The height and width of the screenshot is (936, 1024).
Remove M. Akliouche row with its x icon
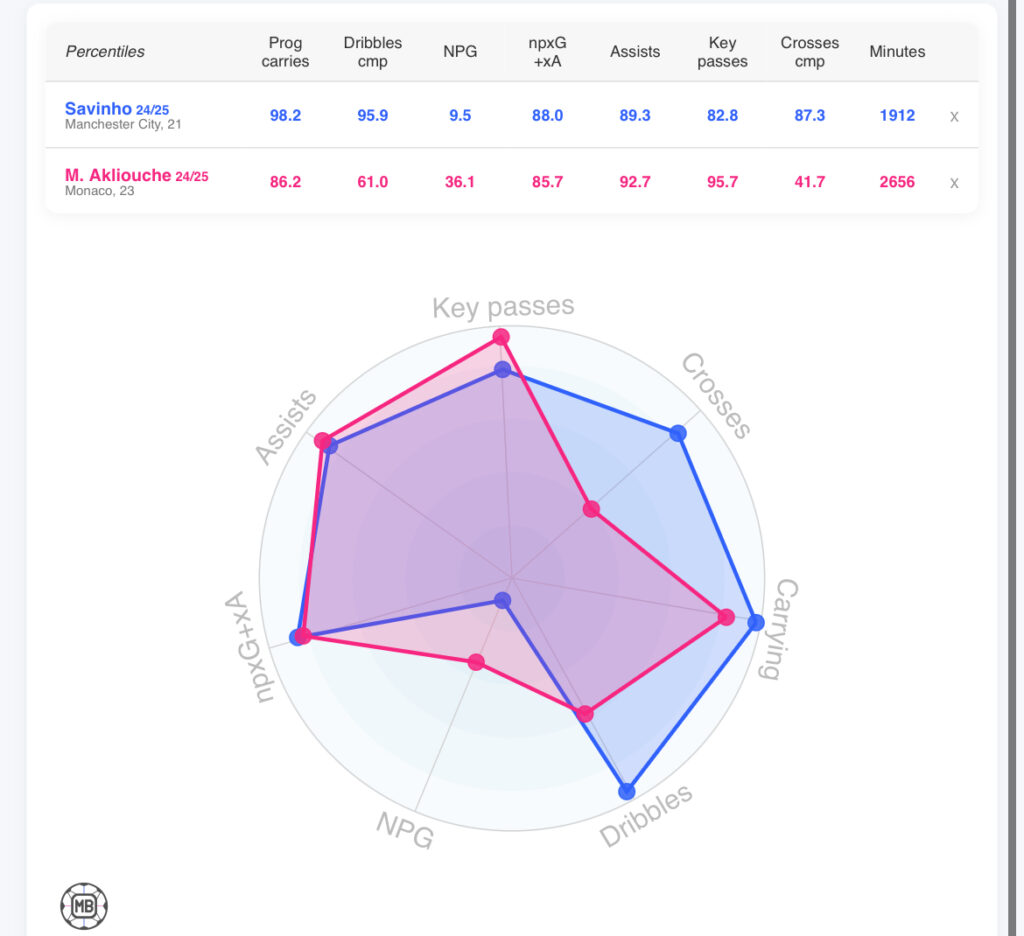(x=954, y=182)
